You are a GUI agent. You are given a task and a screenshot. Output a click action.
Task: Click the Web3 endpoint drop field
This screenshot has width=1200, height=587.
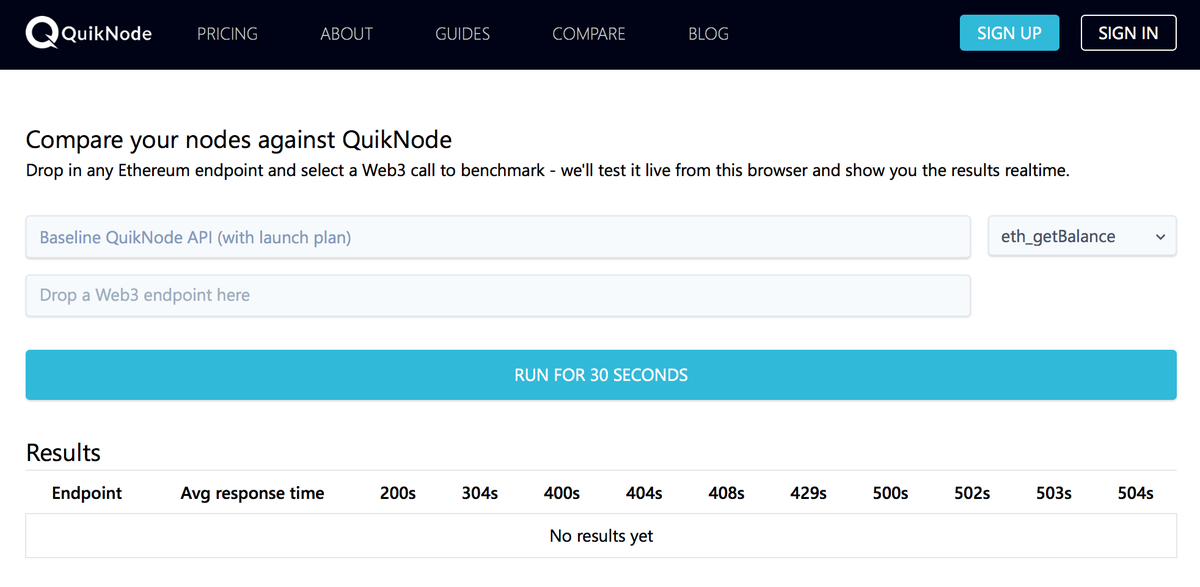498,295
